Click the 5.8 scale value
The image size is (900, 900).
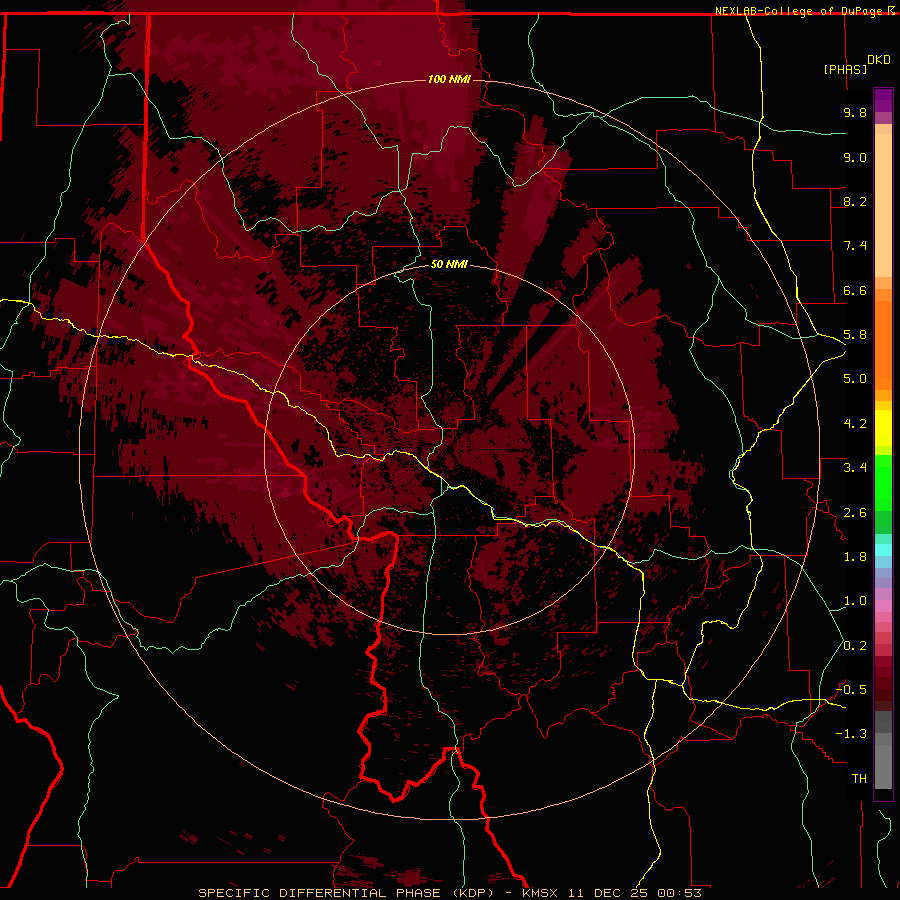pyautogui.click(x=855, y=335)
